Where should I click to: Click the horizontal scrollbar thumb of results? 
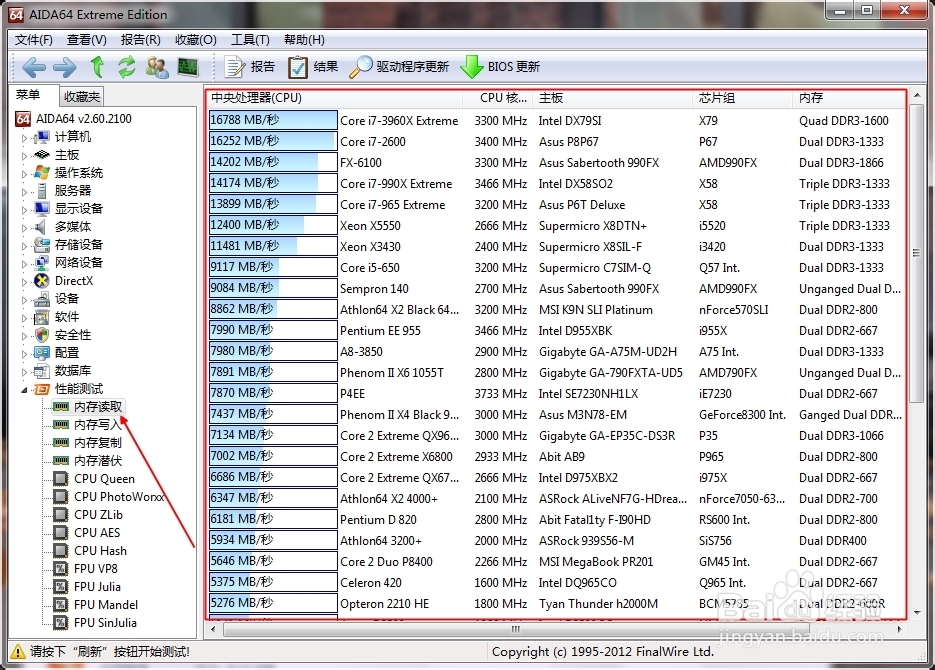pyautogui.click(x=516, y=629)
